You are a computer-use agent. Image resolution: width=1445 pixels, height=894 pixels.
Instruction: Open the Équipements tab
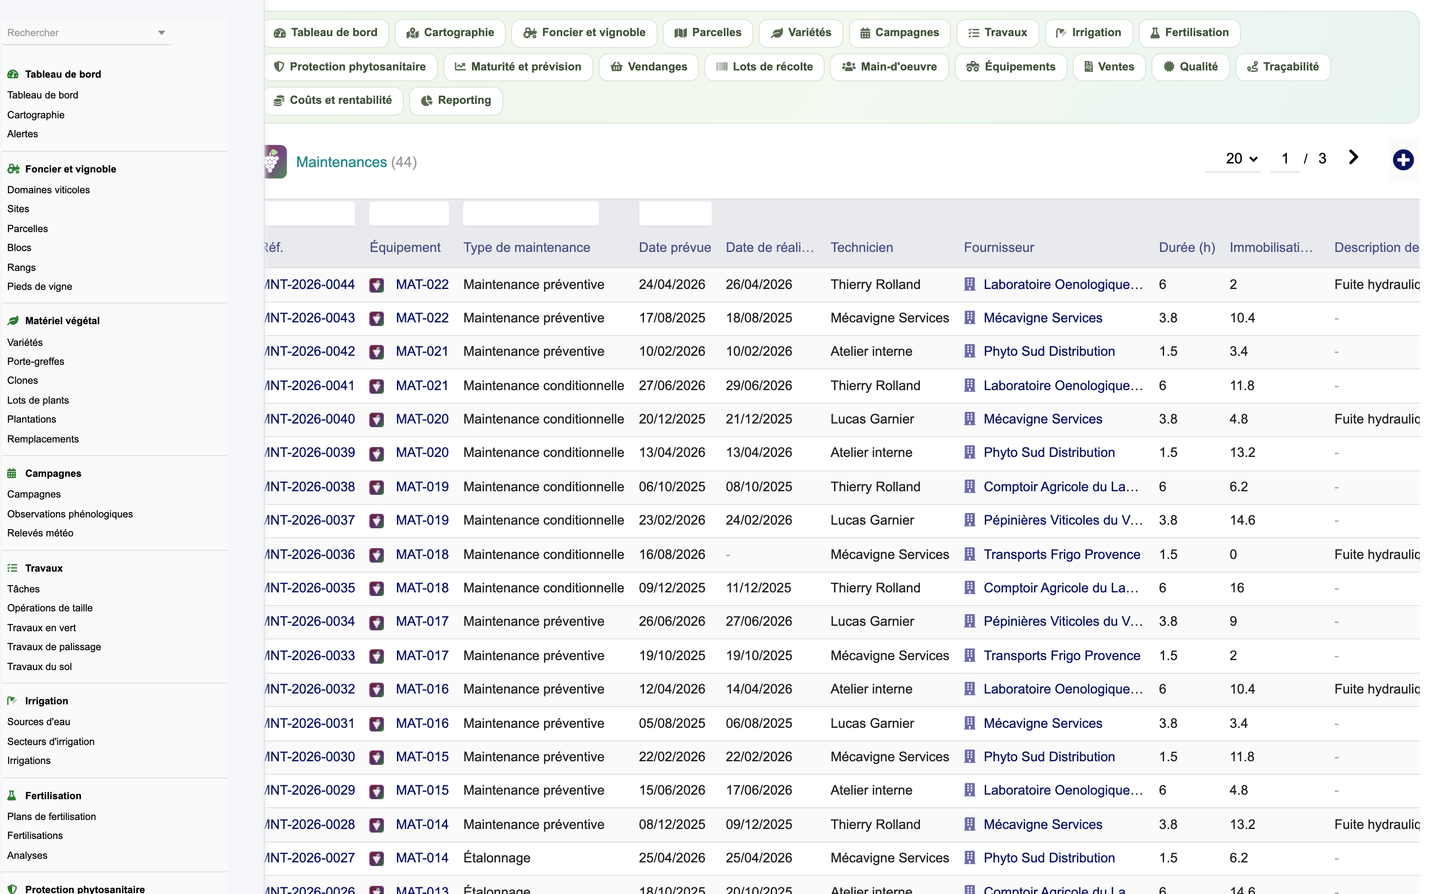pos(1011,67)
